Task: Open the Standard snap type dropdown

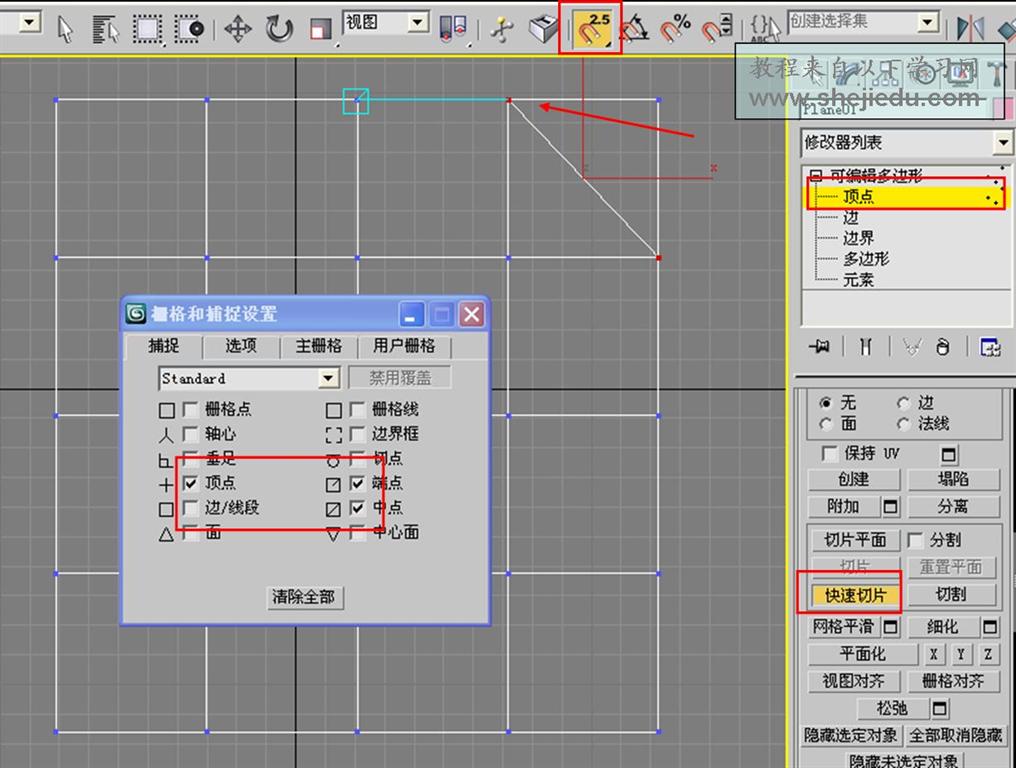Action: (328, 379)
